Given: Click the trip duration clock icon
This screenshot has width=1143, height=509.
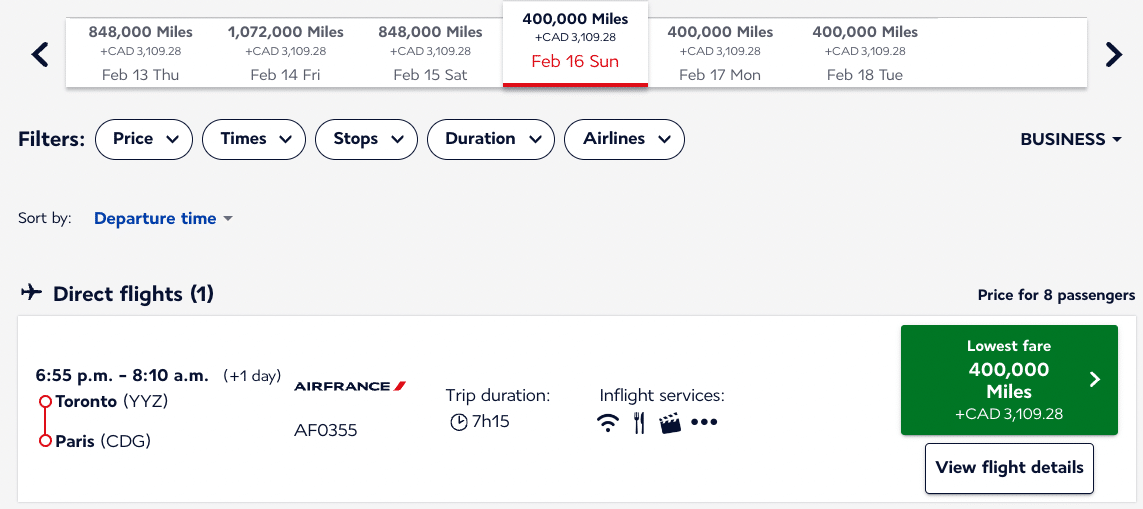Looking at the screenshot, I should tap(459, 422).
